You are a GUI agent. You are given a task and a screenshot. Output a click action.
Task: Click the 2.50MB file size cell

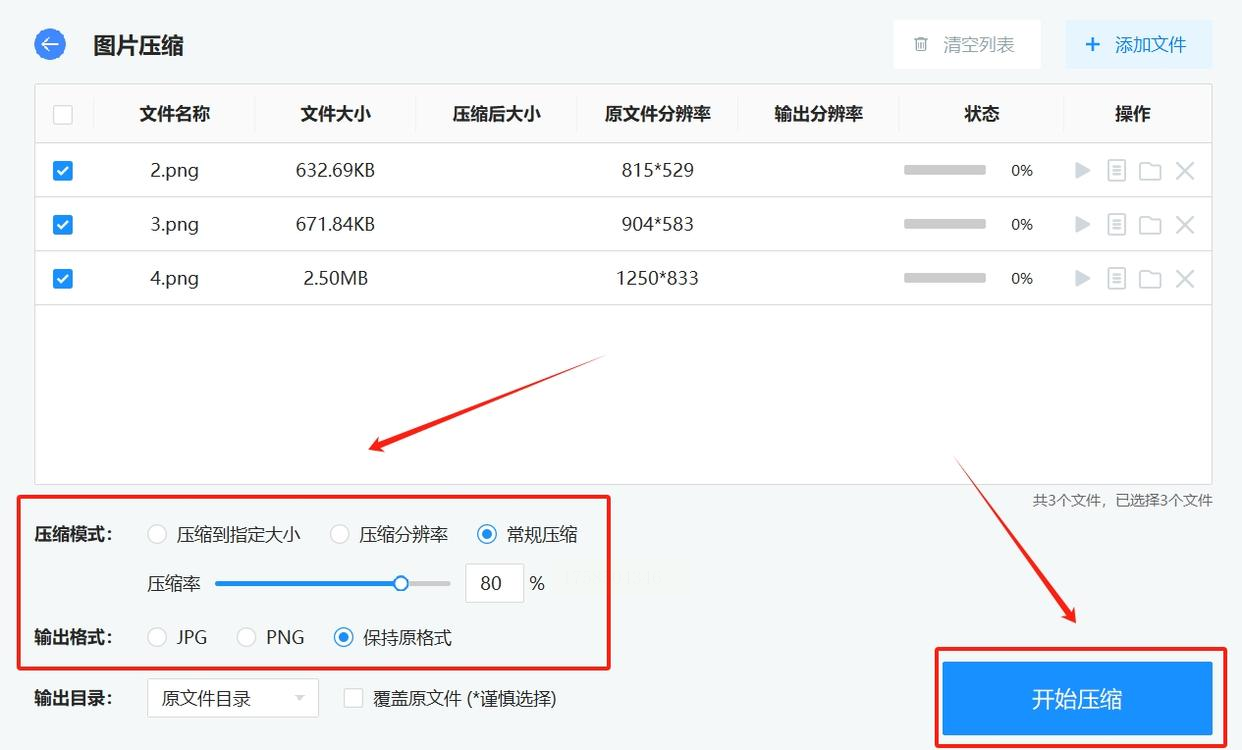[x=336, y=279]
